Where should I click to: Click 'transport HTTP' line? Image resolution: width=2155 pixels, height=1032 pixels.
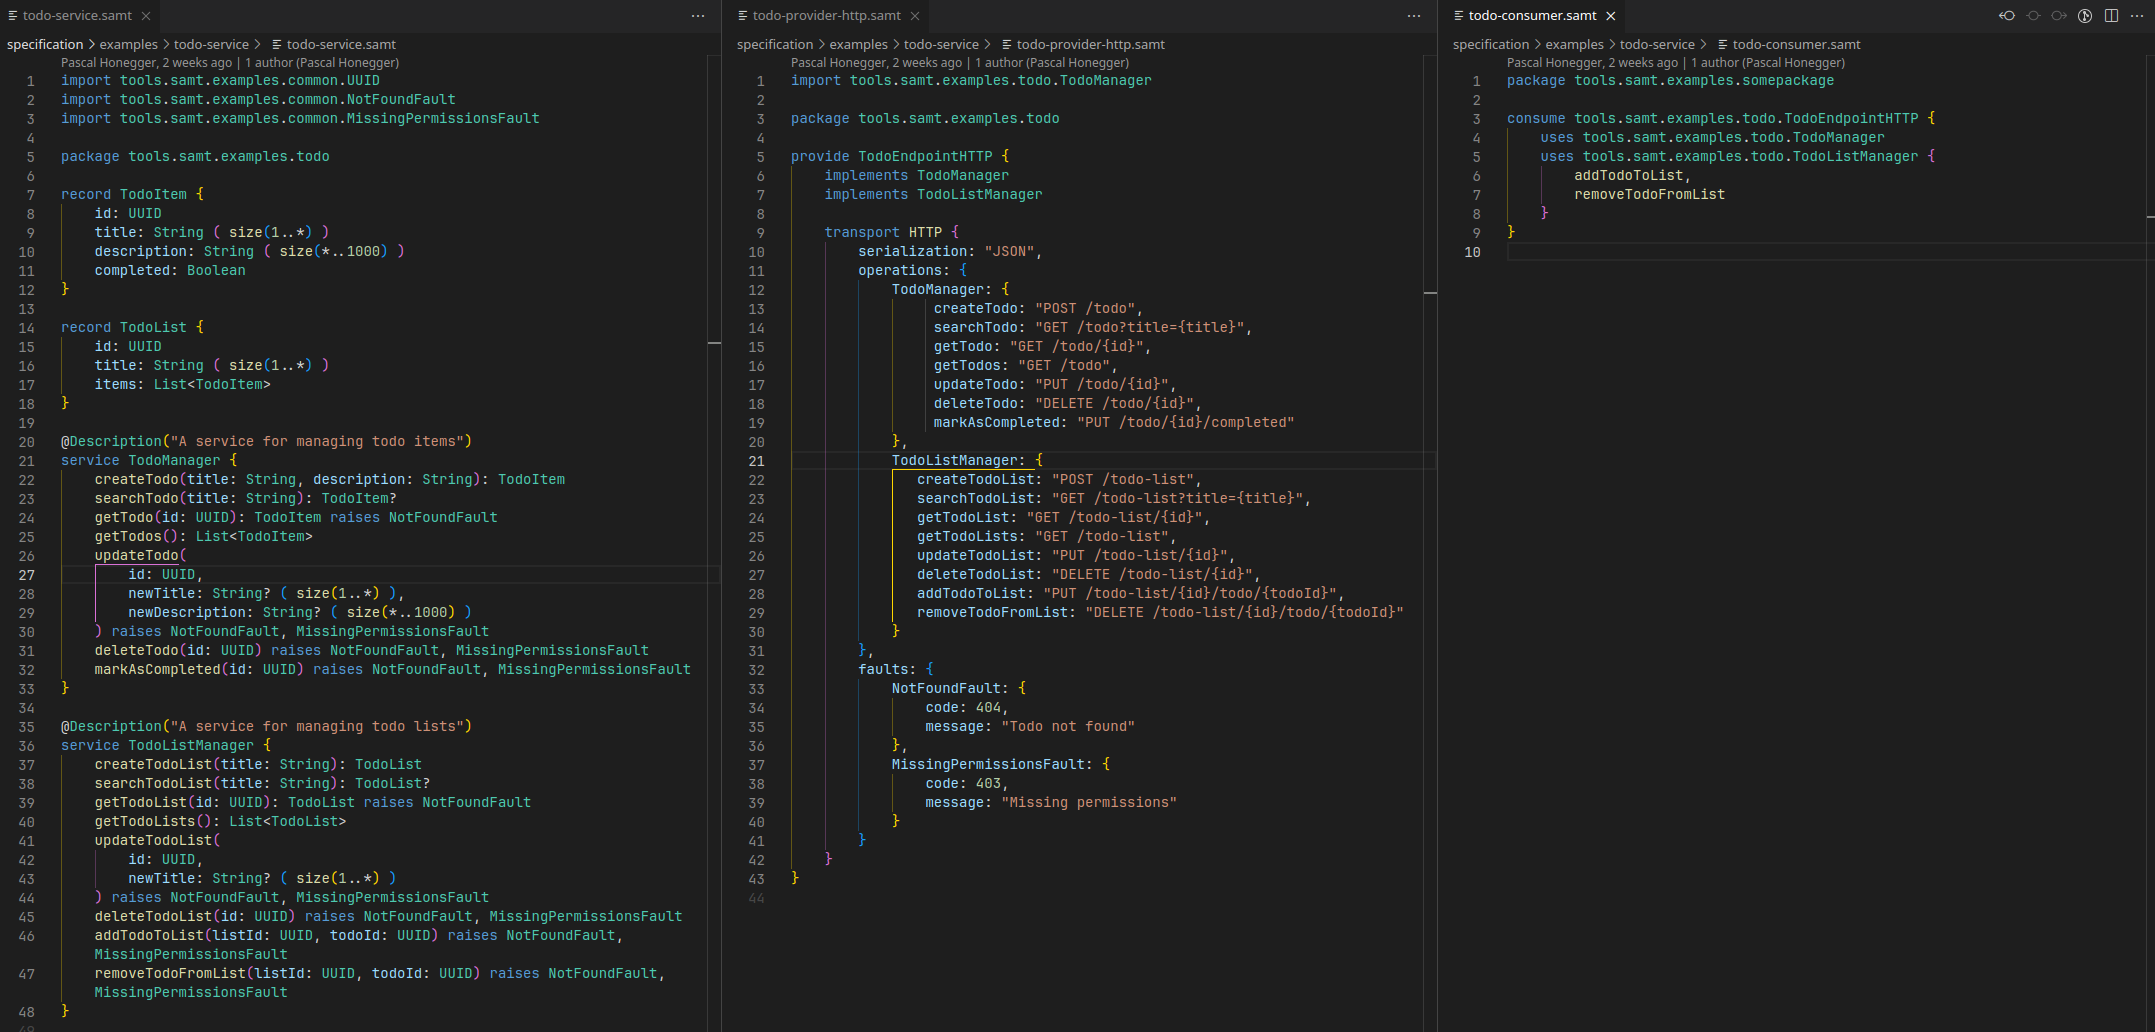pos(892,233)
